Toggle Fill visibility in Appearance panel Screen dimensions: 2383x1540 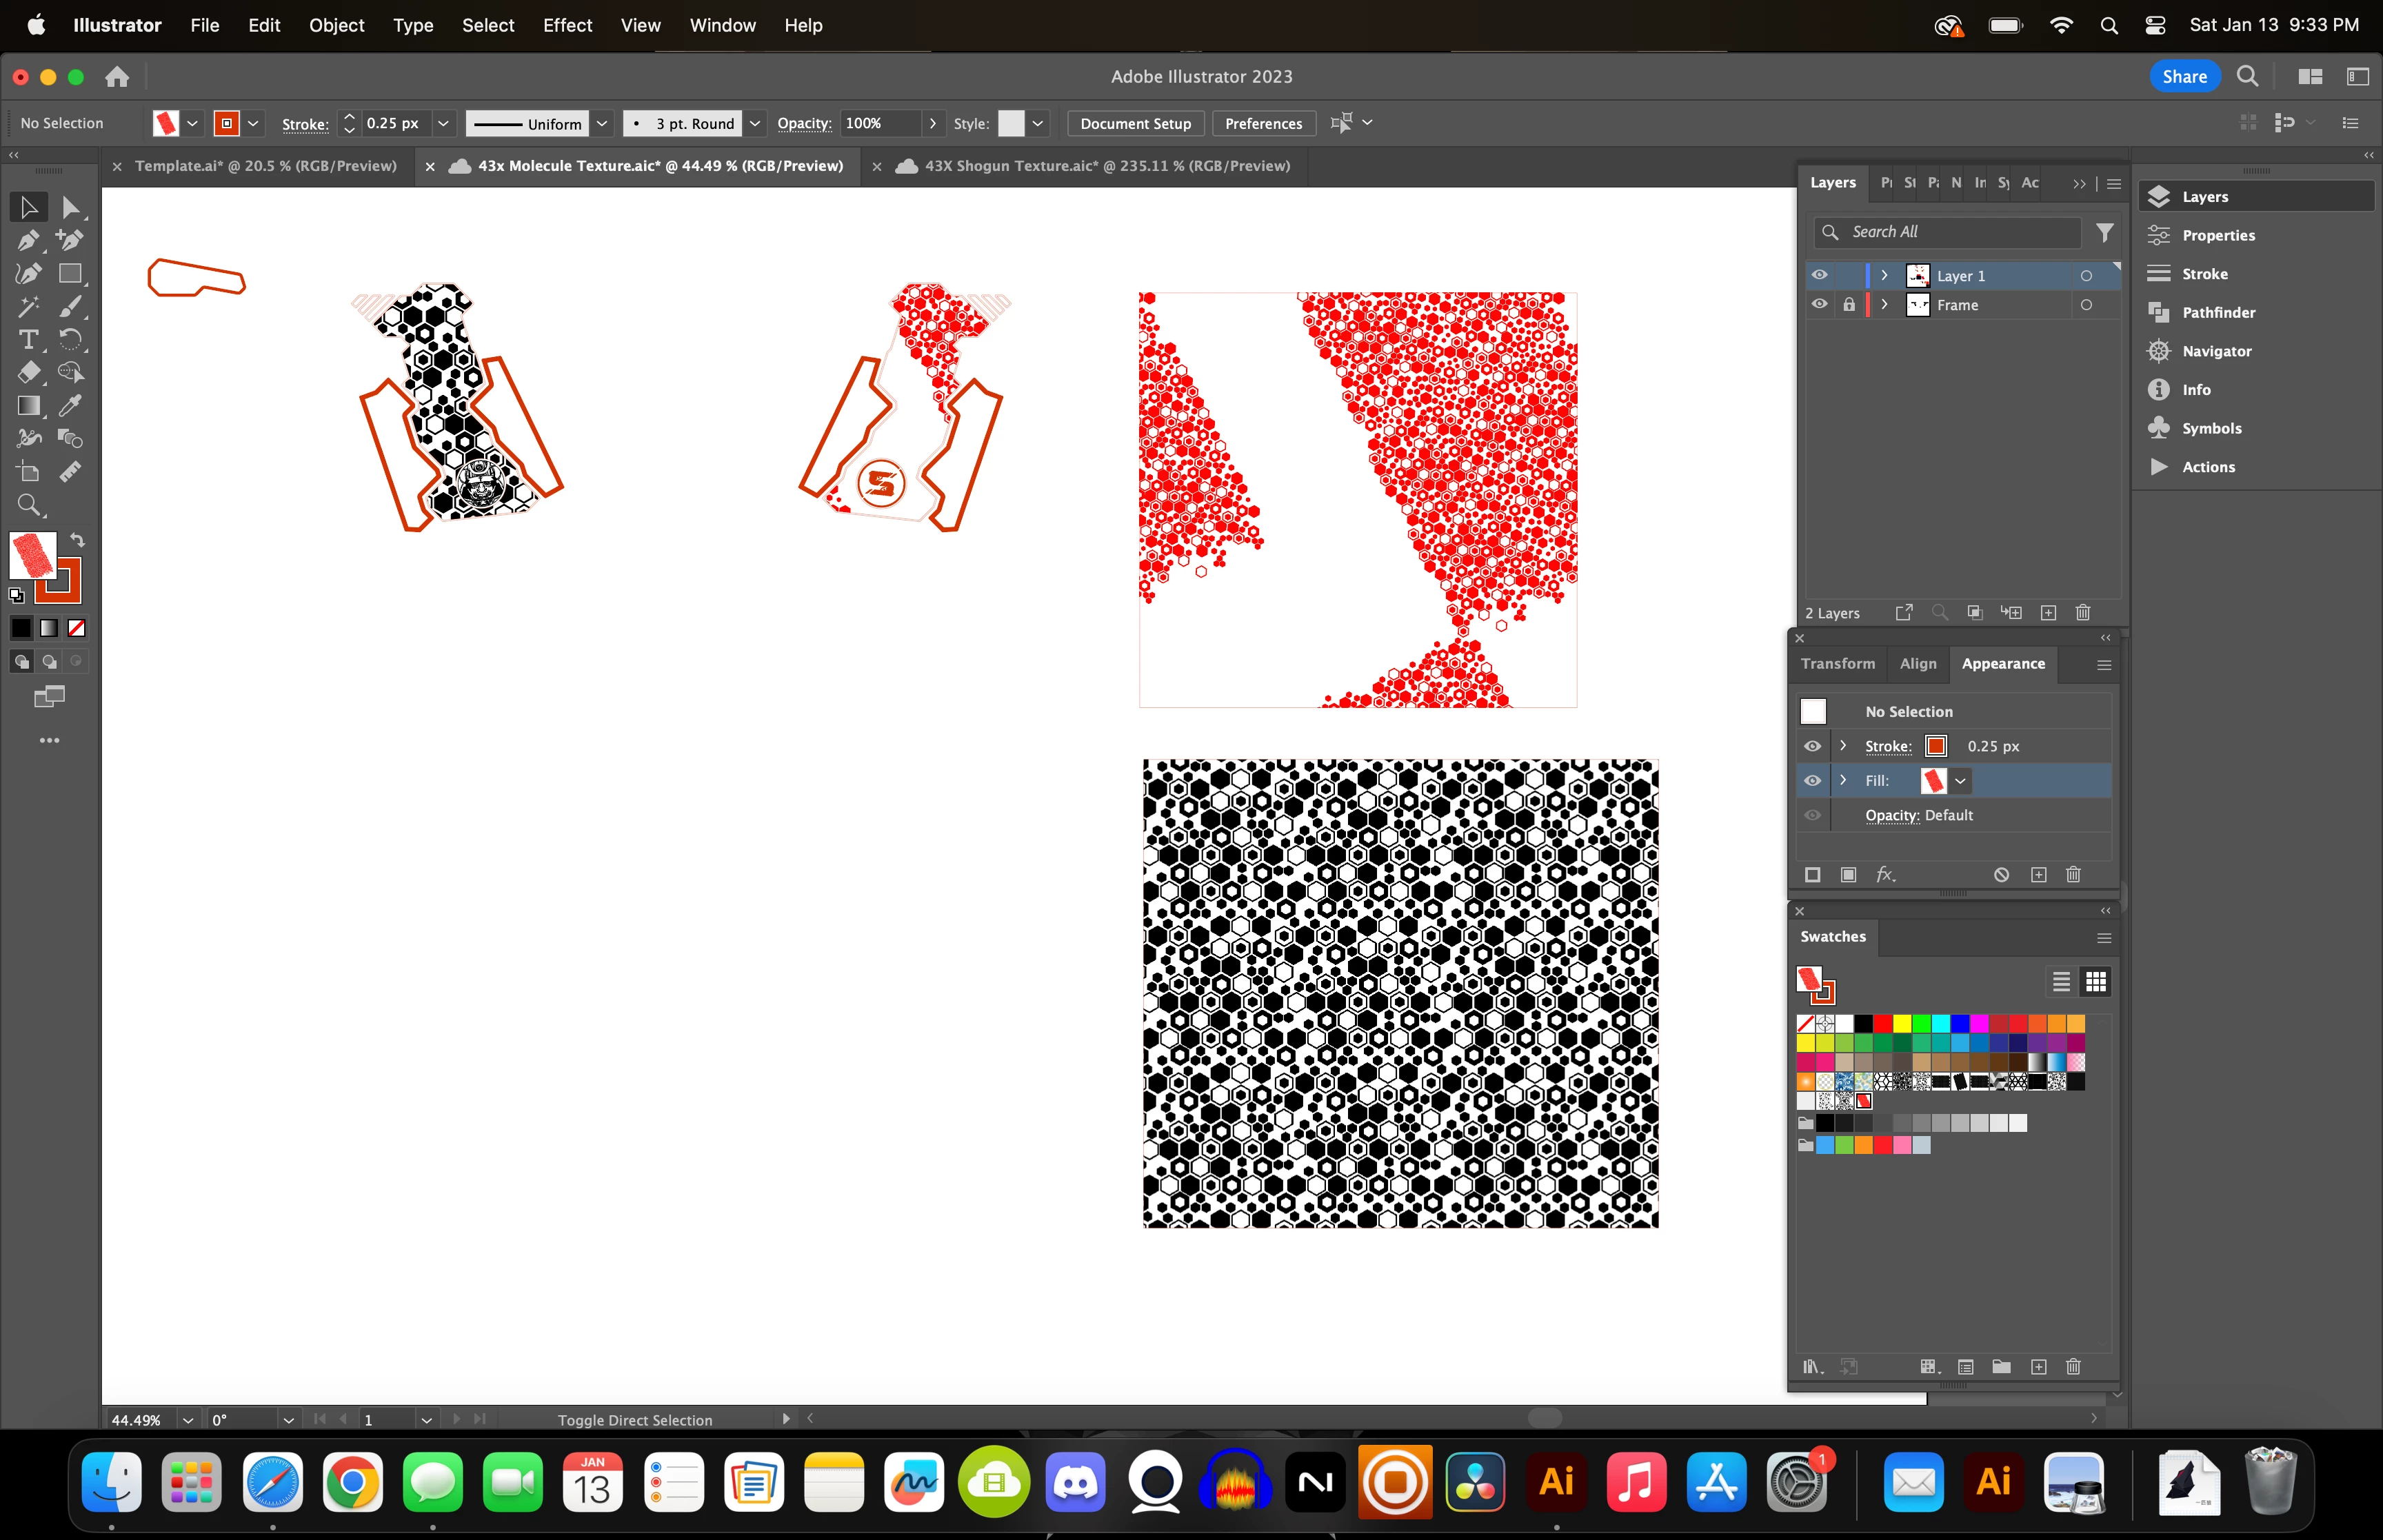[x=1812, y=780]
